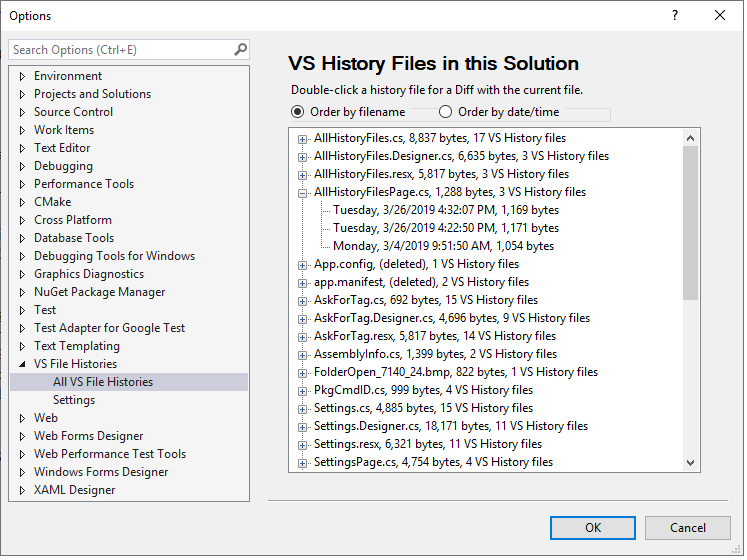Open Test Adapter for Google Test
This screenshot has height=560, width=747.
point(109,328)
